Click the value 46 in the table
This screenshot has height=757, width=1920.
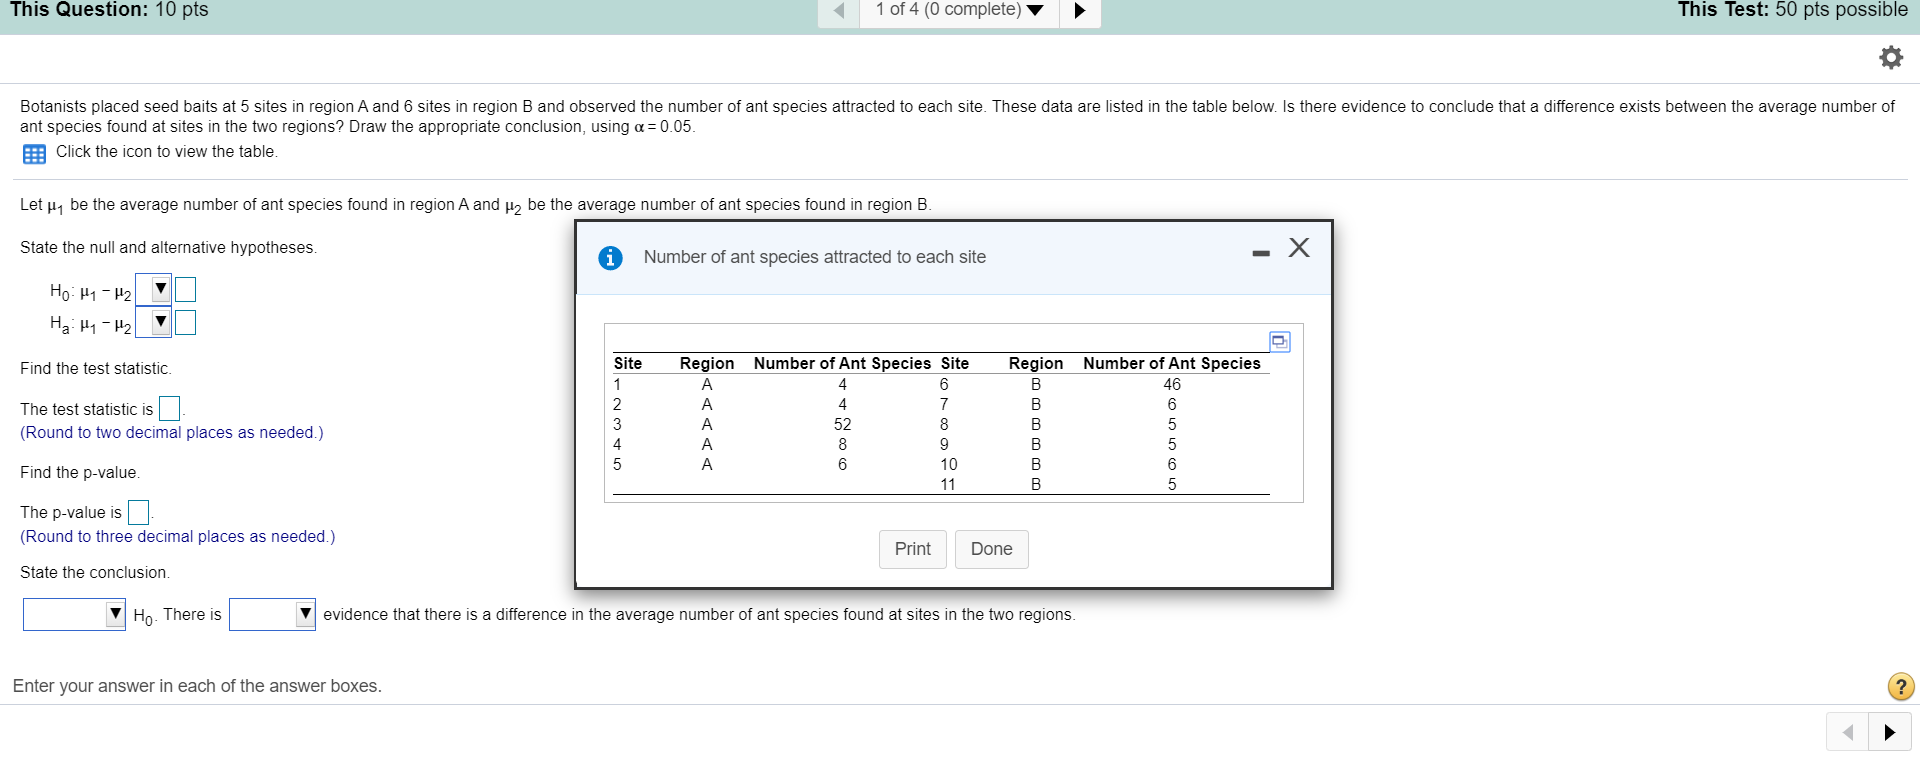pyautogui.click(x=1172, y=384)
